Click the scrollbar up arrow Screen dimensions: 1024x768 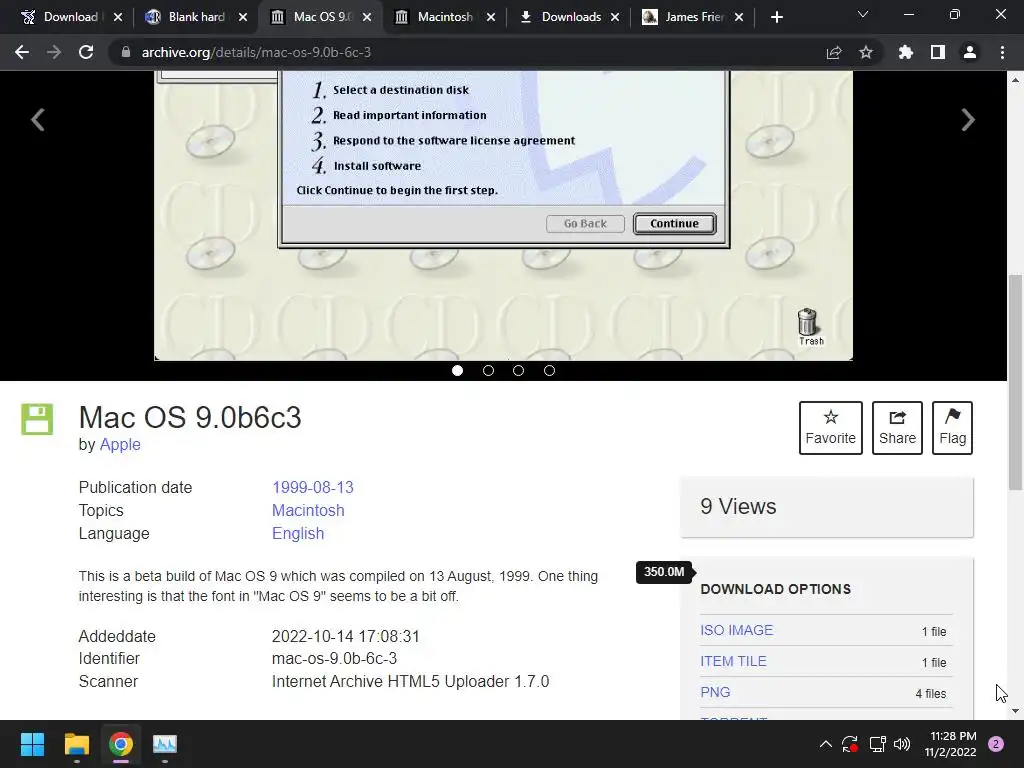coord(1015,80)
